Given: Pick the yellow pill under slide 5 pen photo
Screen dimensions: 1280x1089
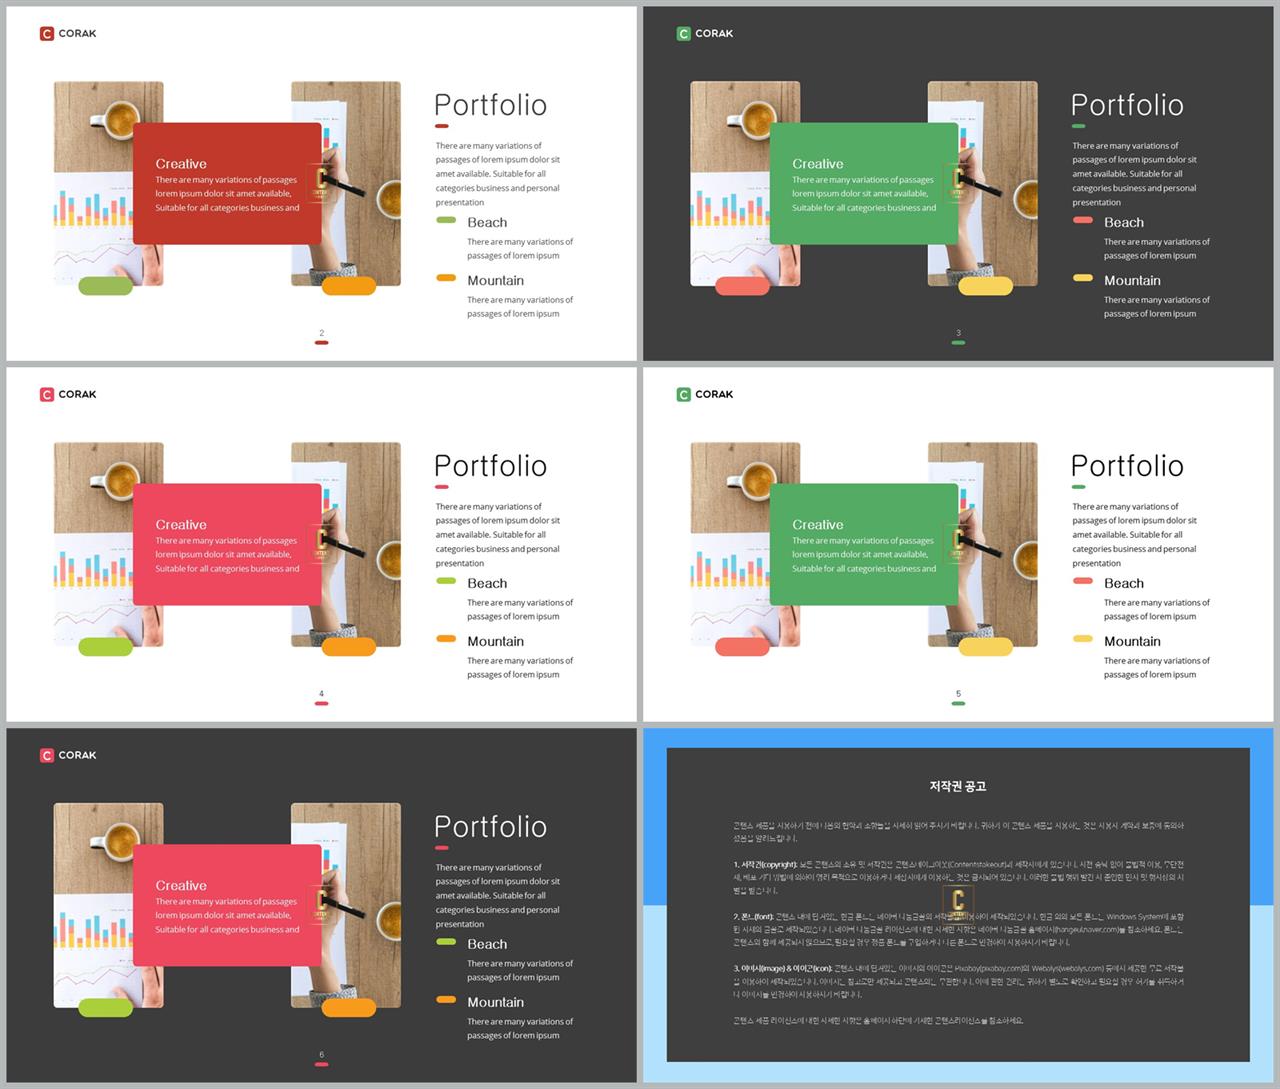Looking at the screenshot, I should click(986, 647).
